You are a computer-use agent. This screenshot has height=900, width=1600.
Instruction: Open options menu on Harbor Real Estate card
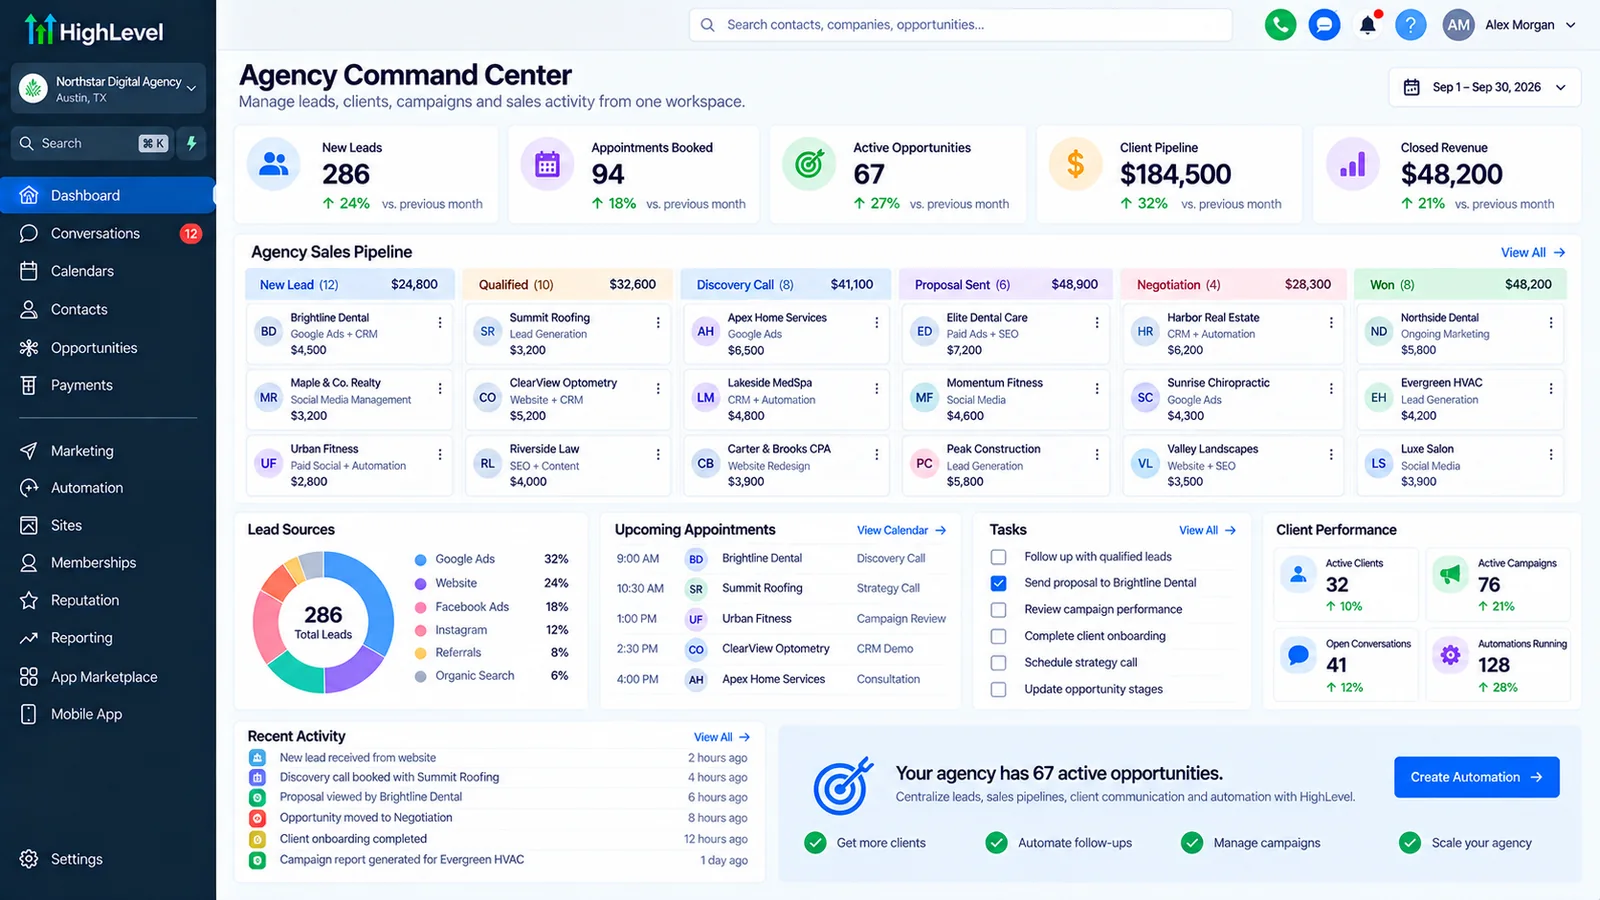1331,323
